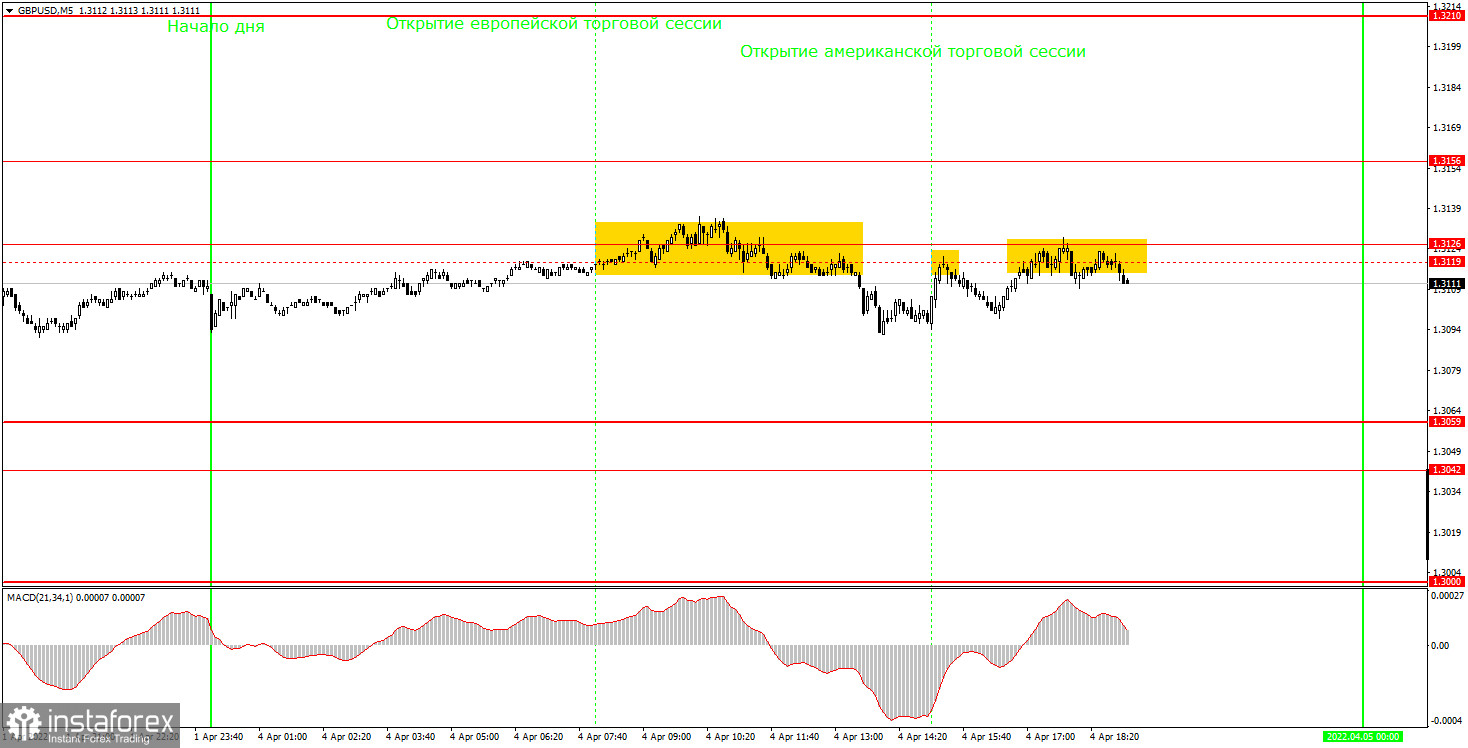The width and height of the screenshot is (1468, 748).
Task: Select the yellow rectangle near 17:00
Action: 1077,256
